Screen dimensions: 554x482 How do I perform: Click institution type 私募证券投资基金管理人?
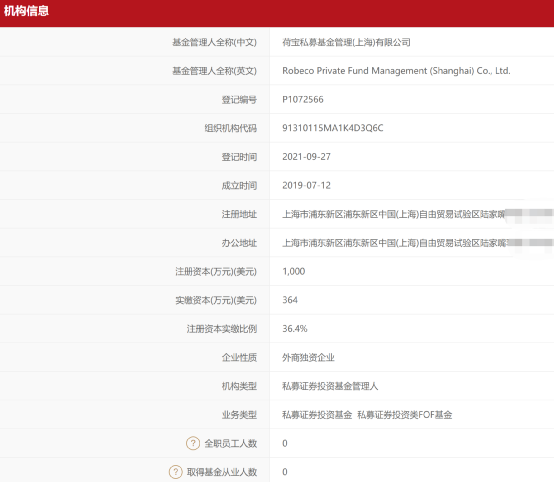click(330, 386)
